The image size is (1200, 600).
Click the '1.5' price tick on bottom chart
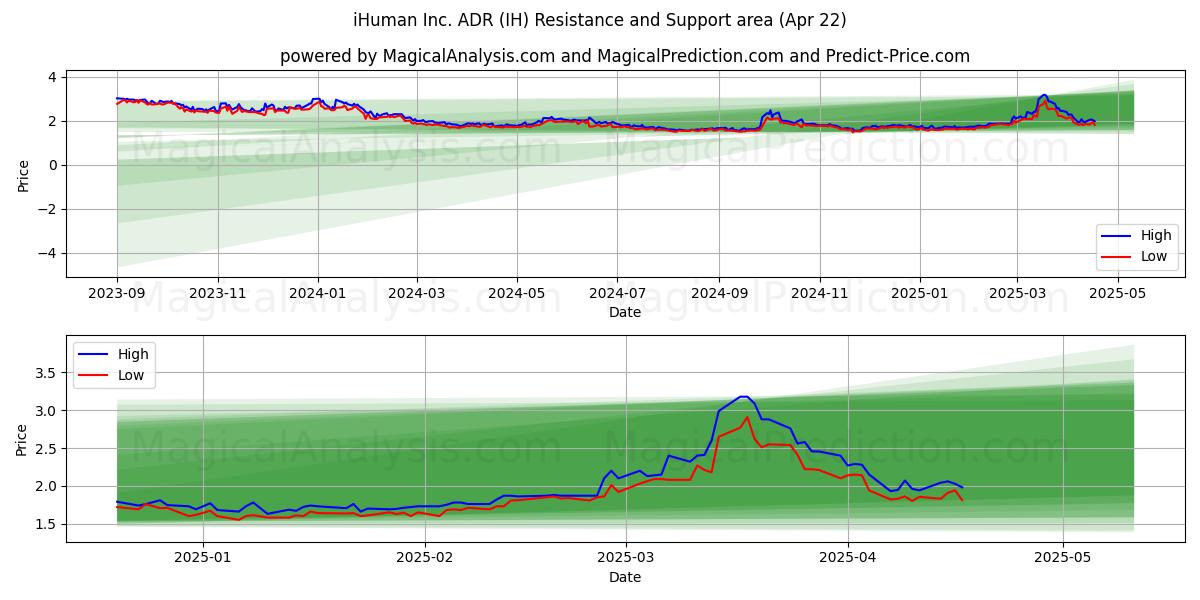(x=48, y=524)
